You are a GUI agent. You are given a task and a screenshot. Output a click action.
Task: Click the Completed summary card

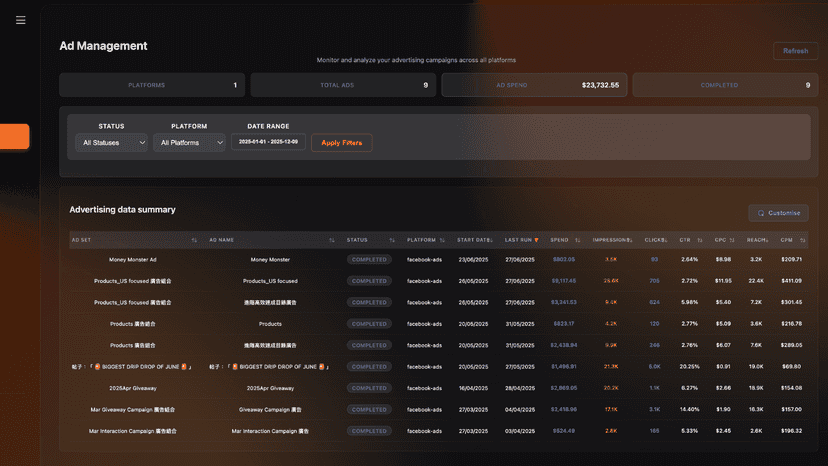pyautogui.click(x=725, y=85)
